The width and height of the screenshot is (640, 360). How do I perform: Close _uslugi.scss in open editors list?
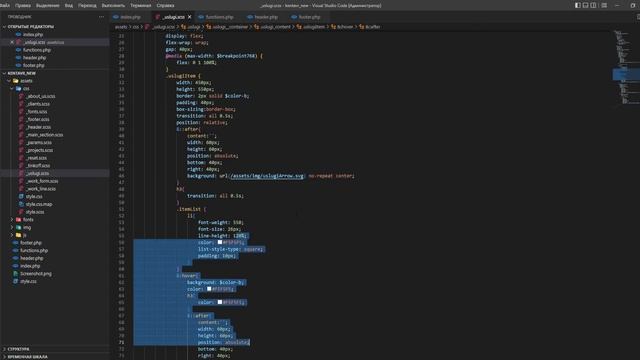[12, 42]
